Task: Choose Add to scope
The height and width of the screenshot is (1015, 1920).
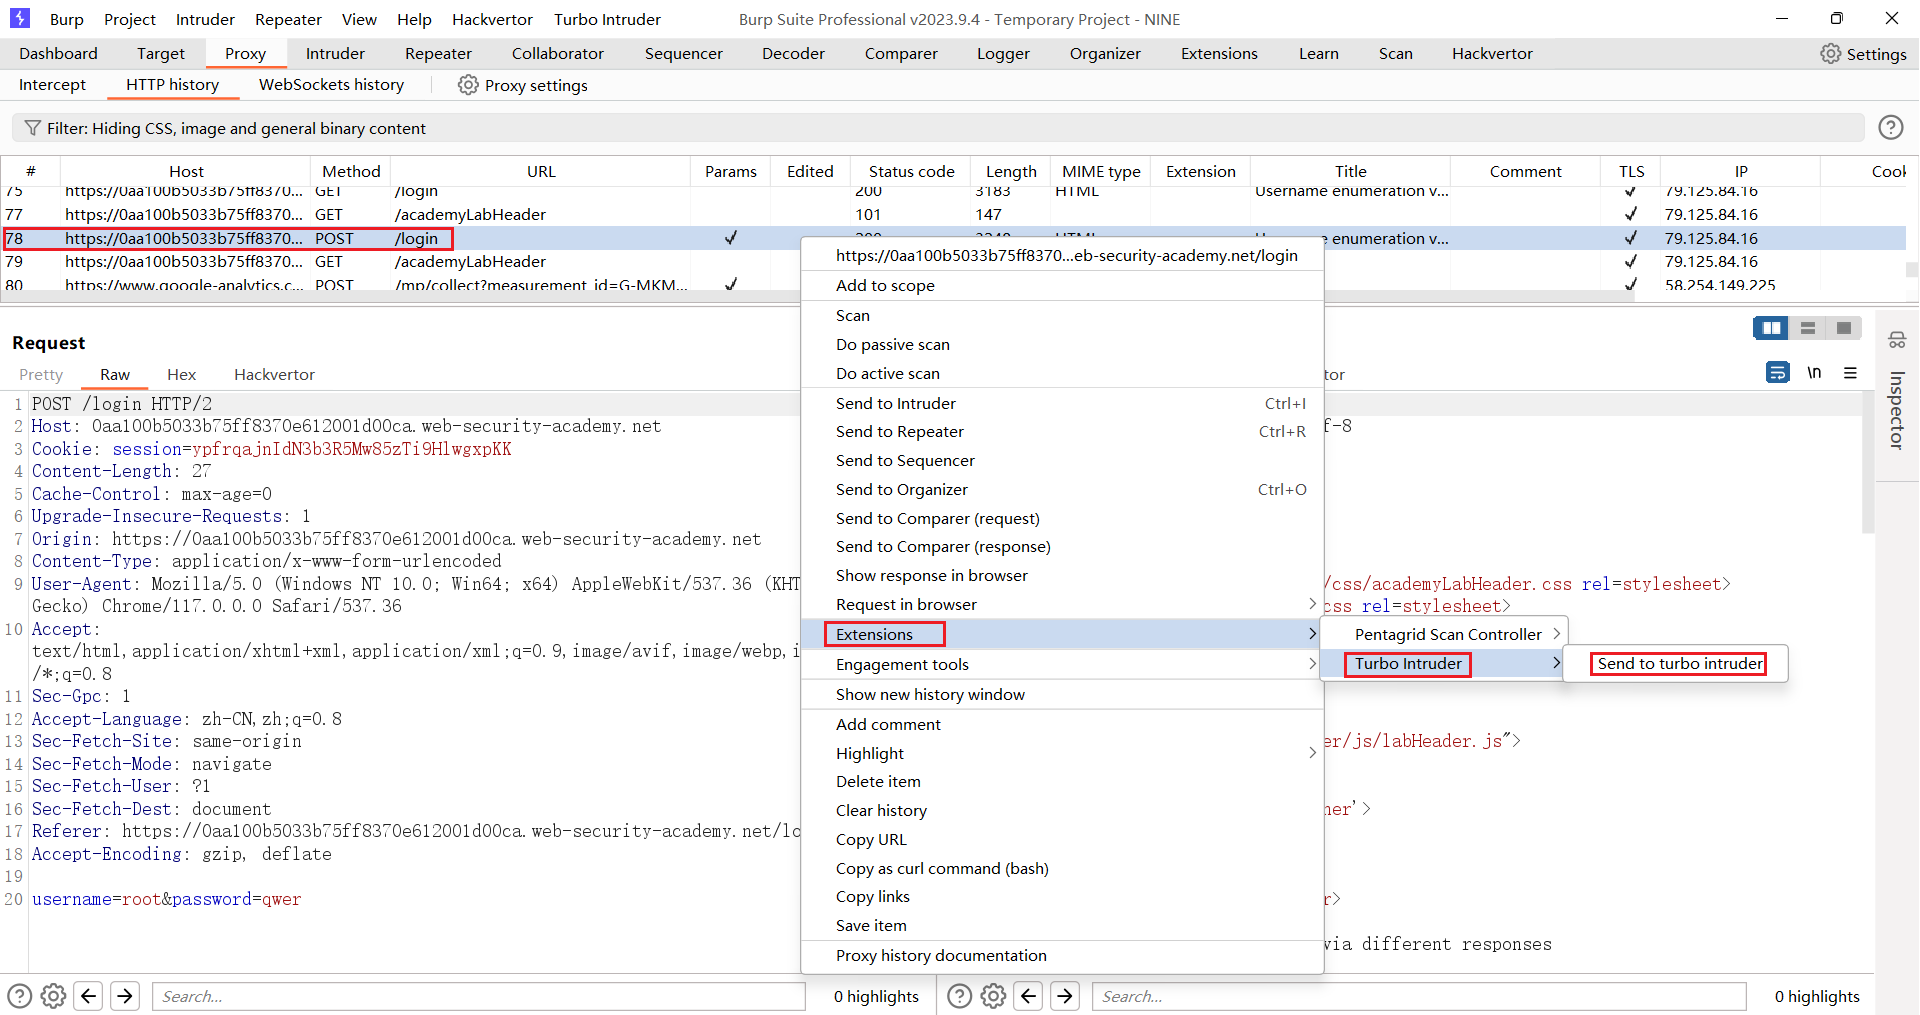Action: click(1062, 285)
